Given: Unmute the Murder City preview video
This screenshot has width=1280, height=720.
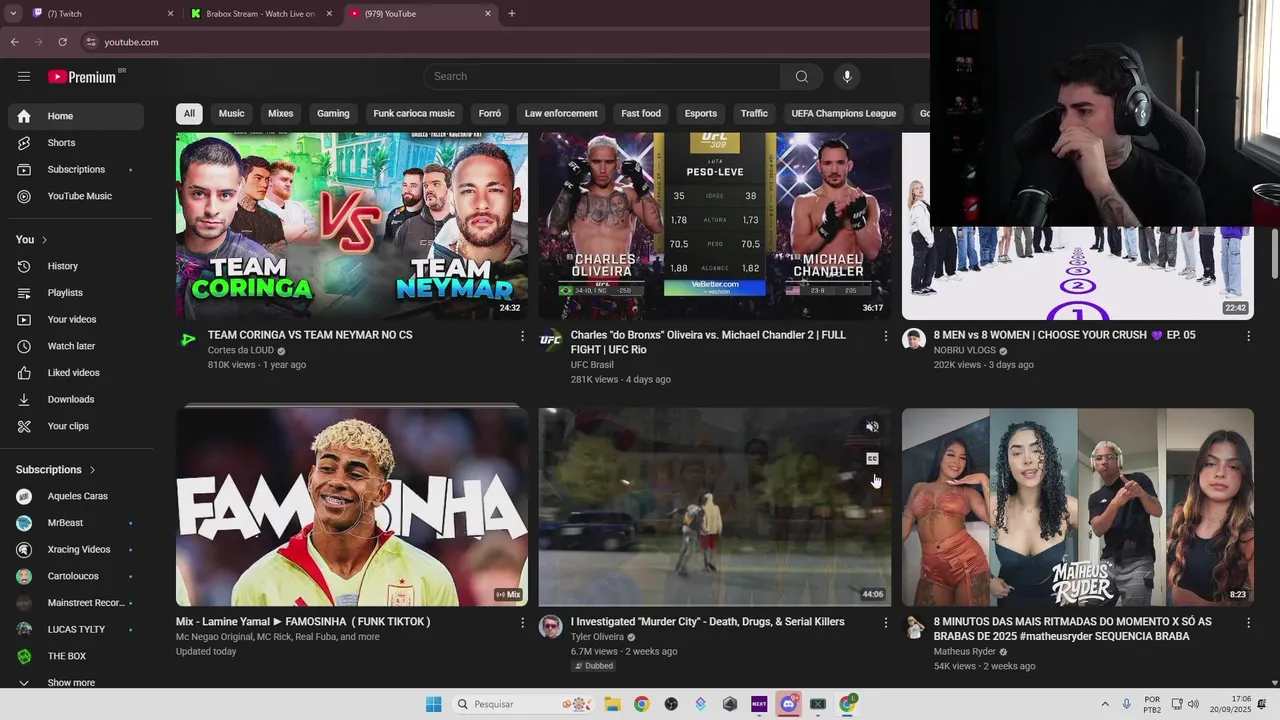Looking at the screenshot, I should [x=872, y=427].
